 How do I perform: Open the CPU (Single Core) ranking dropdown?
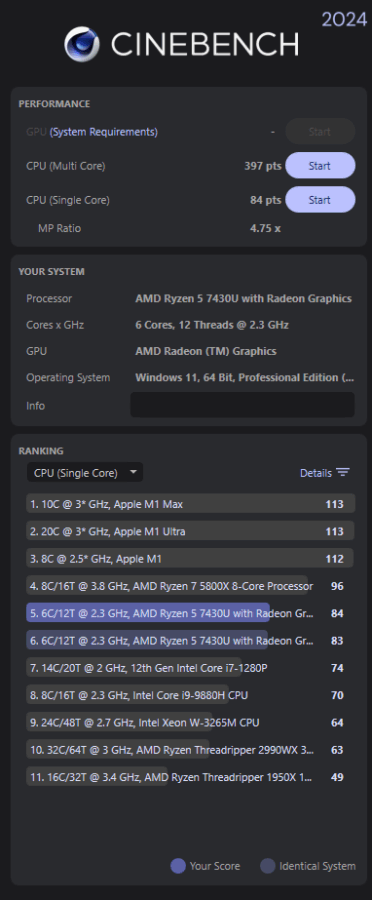85,472
